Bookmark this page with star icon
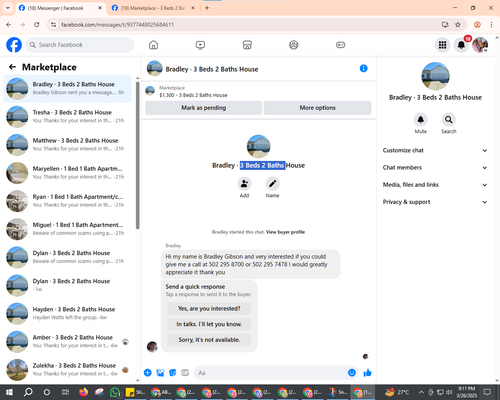 [458, 24]
